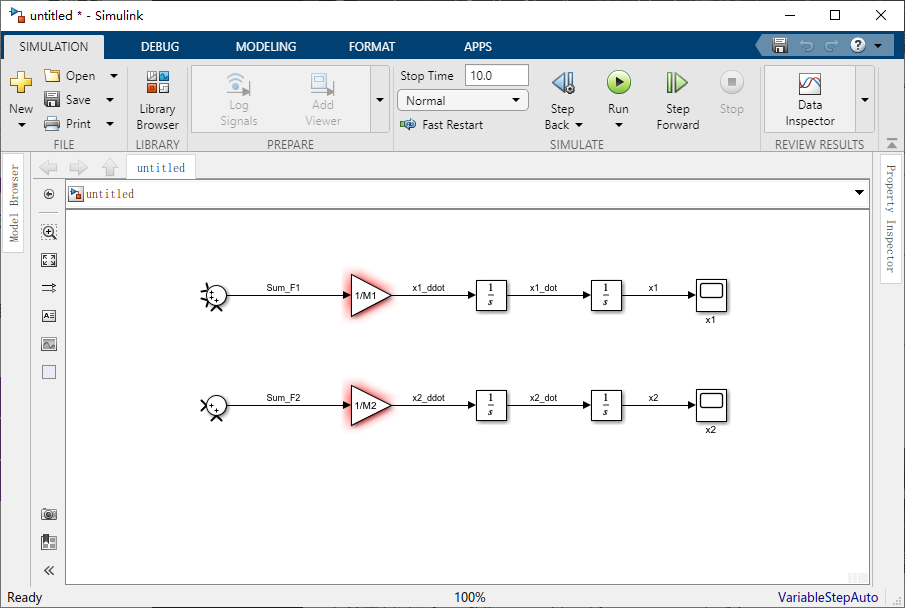Click the Fit to View icon

[49, 260]
